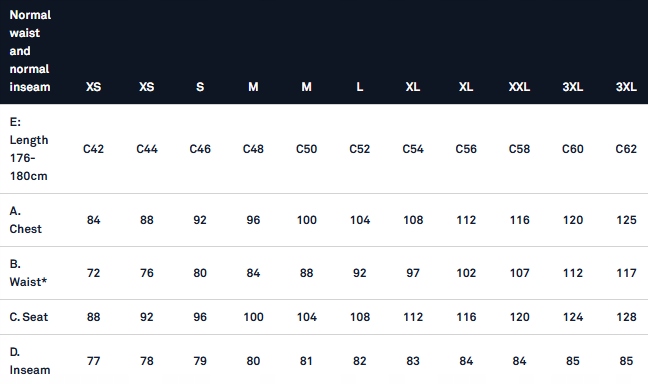This screenshot has width=648, height=384.
Task: Select the D. Inseam row label
Action: (x=30, y=361)
